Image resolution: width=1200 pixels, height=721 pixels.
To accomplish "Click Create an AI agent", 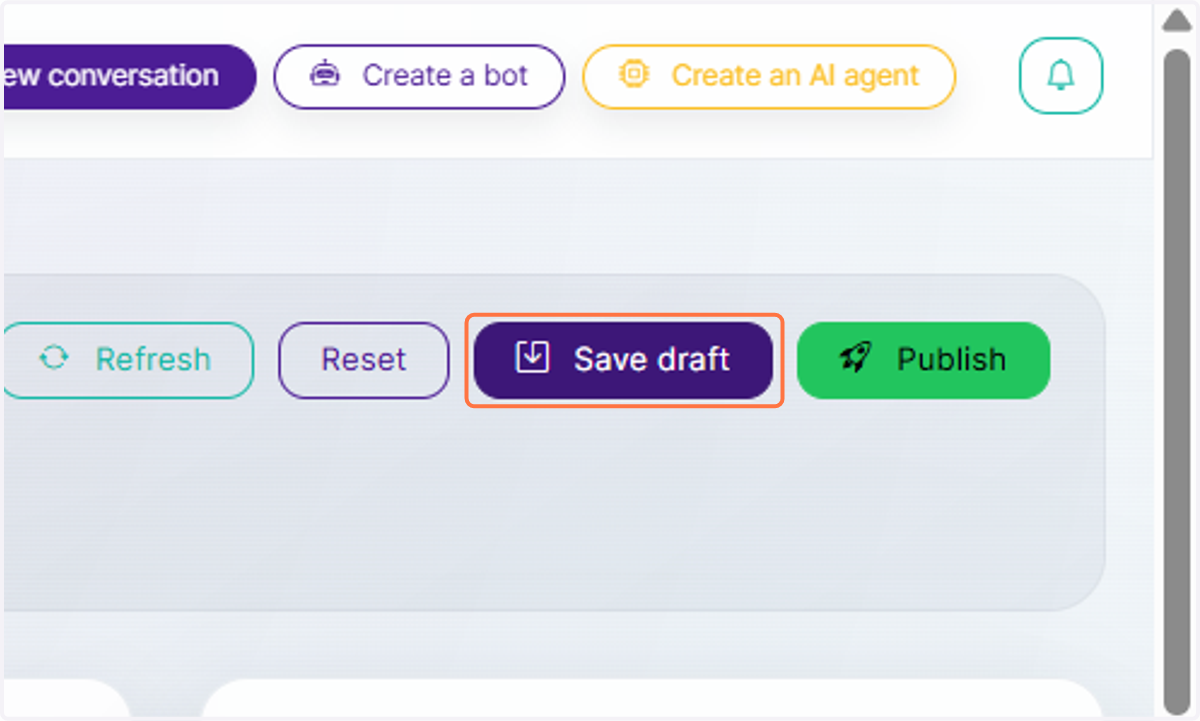I will (769, 76).
